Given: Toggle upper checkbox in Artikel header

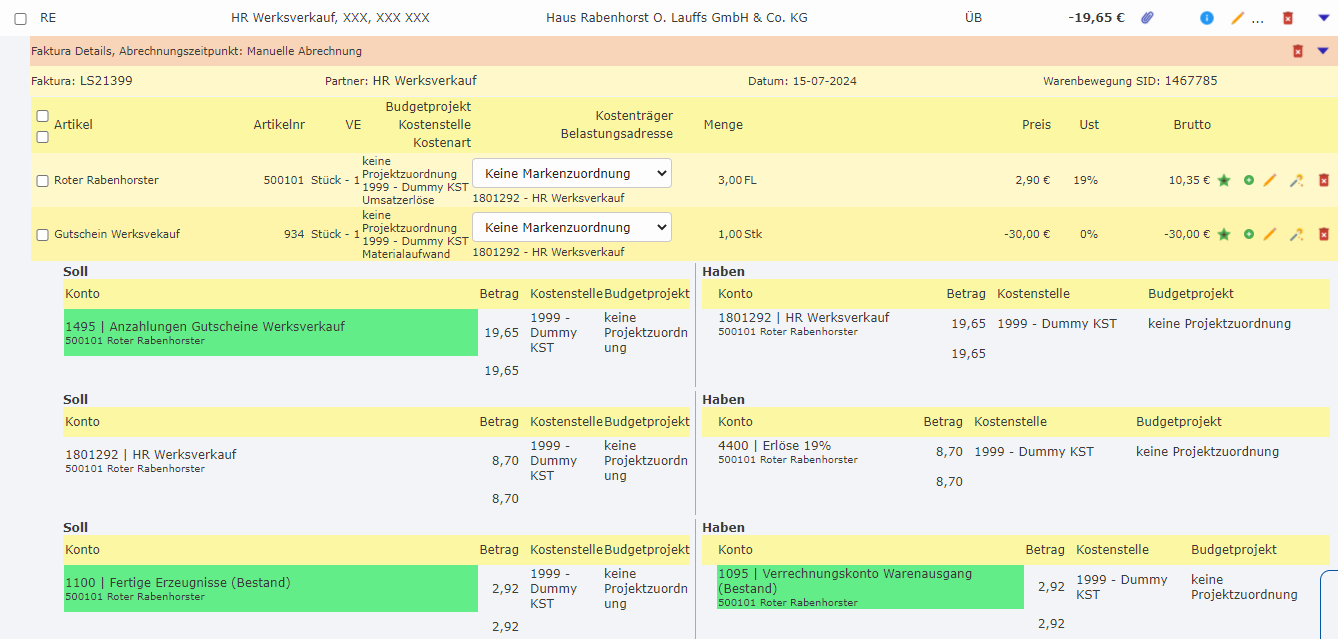Looking at the screenshot, I should tap(42, 116).
